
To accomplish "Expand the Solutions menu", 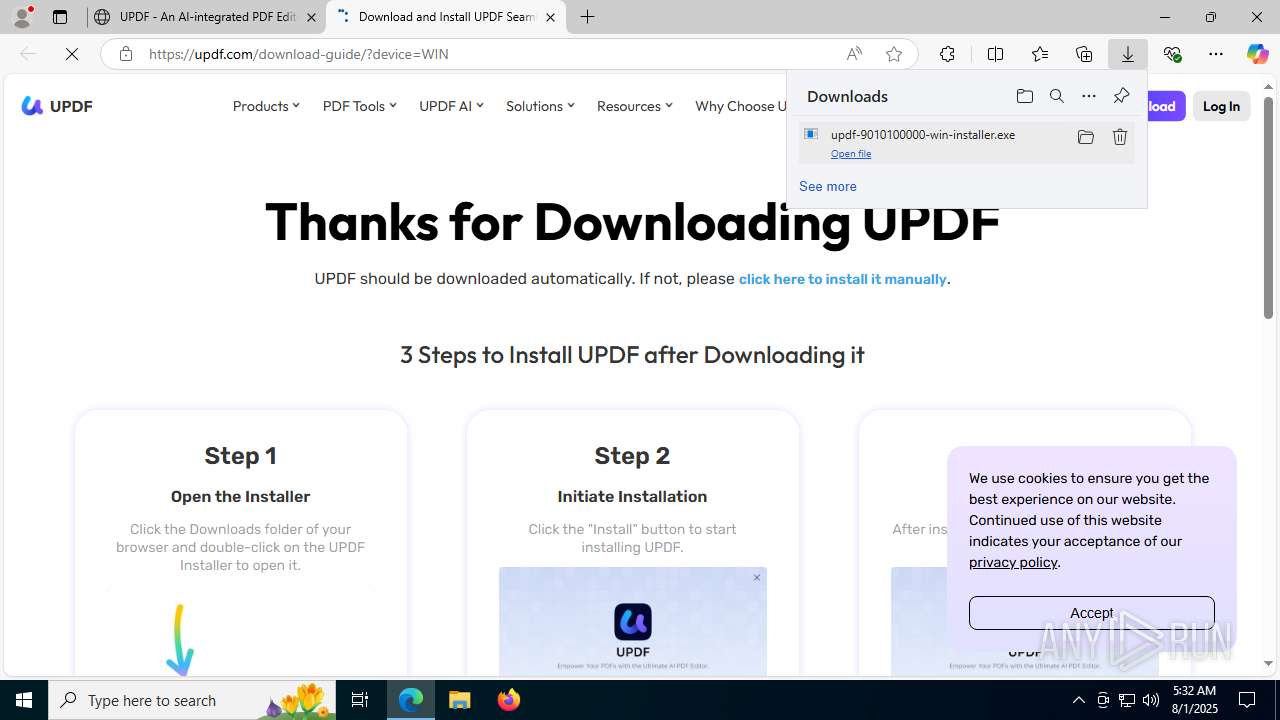I will [x=540, y=106].
